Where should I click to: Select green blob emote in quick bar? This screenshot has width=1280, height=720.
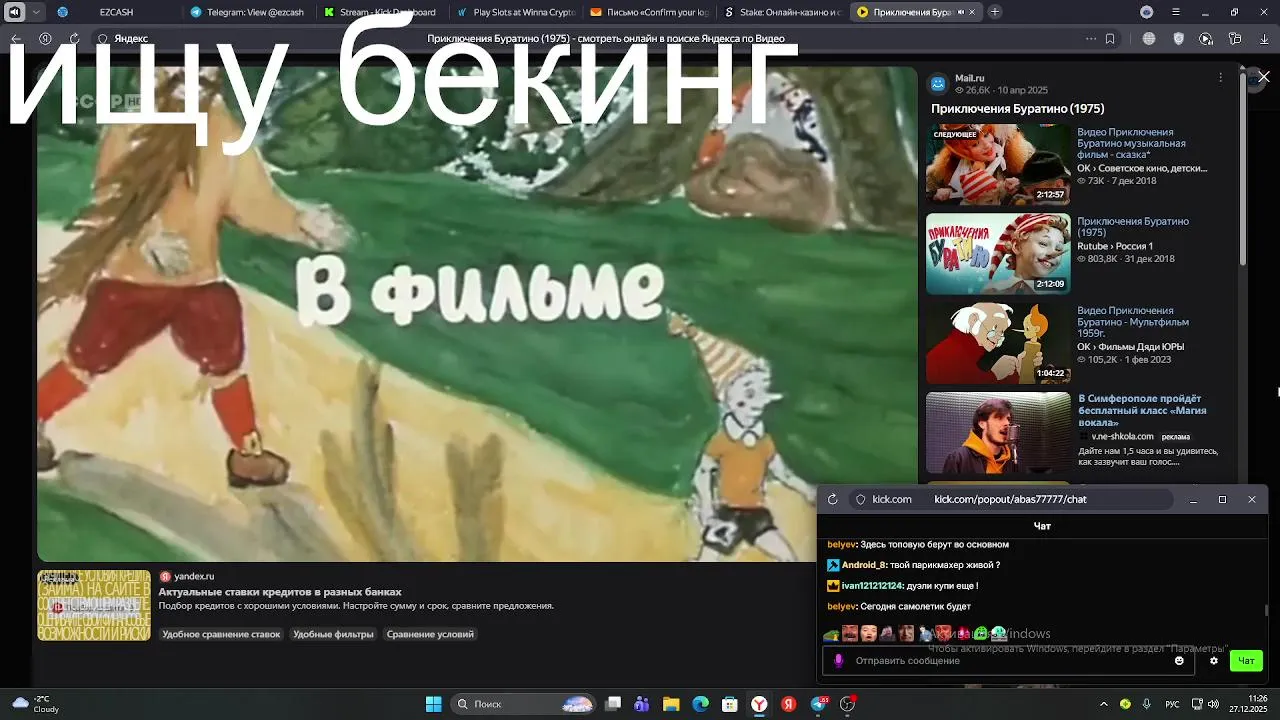(981, 633)
